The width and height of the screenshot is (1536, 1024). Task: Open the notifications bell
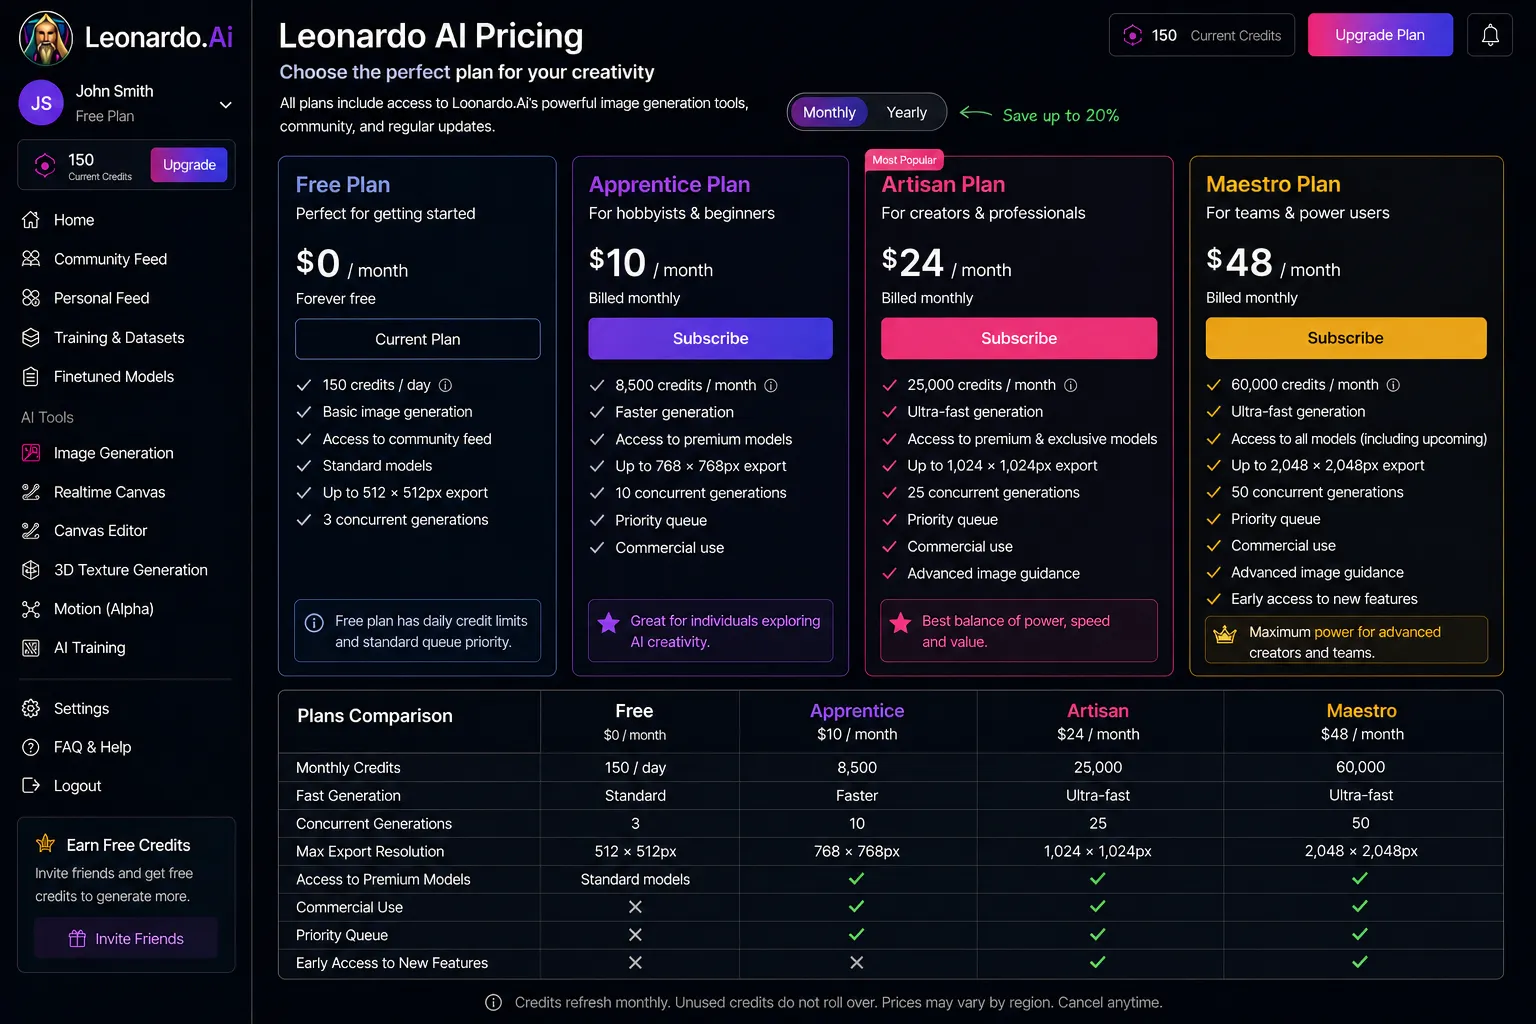tap(1490, 35)
